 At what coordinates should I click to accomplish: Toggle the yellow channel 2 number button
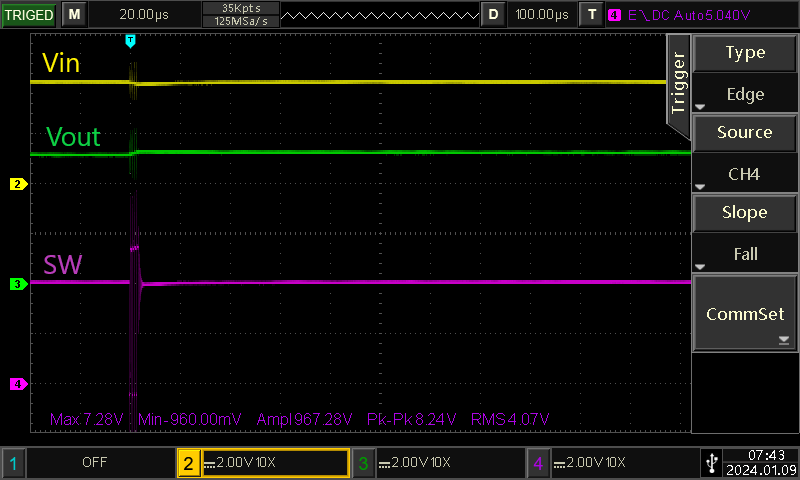(x=188, y=463)
